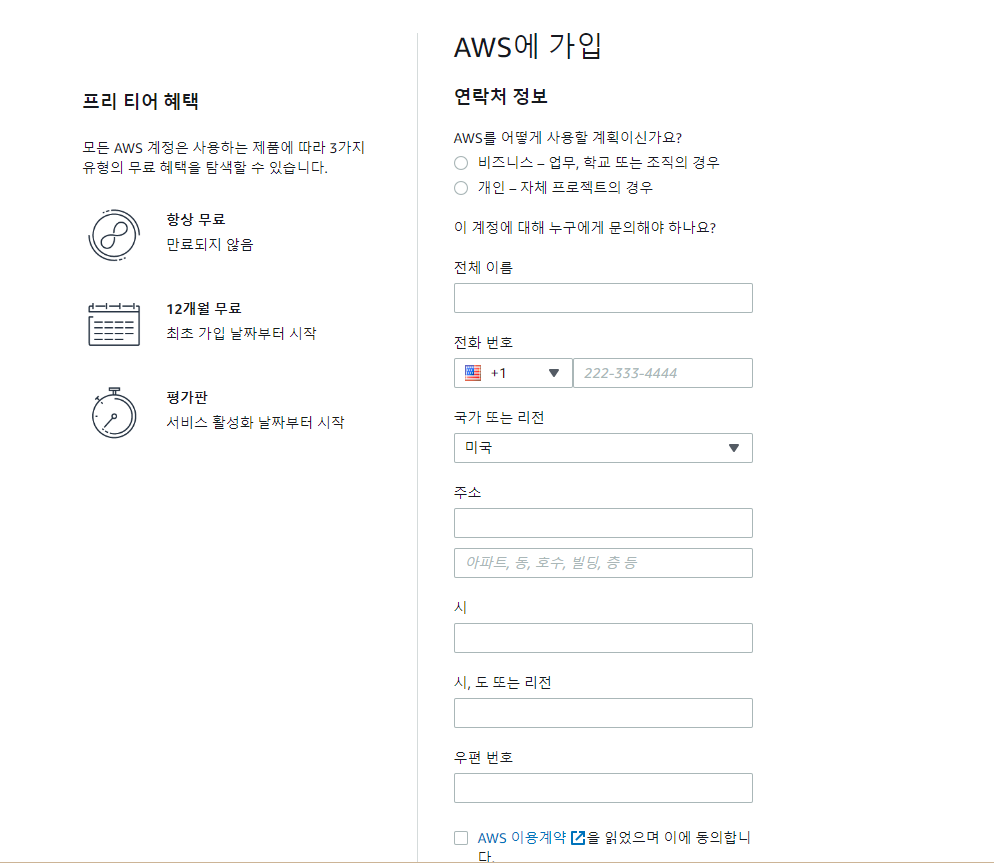Screen dimensions: 994x863
Task: Click the dropdown arrow beside +1
Action: pos(553,373)
